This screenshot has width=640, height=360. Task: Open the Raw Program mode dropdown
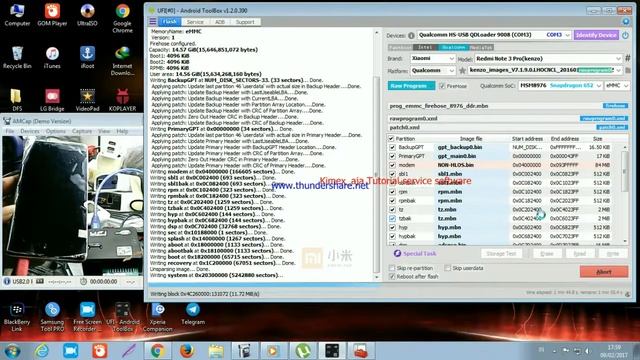[x=411, y=86]
